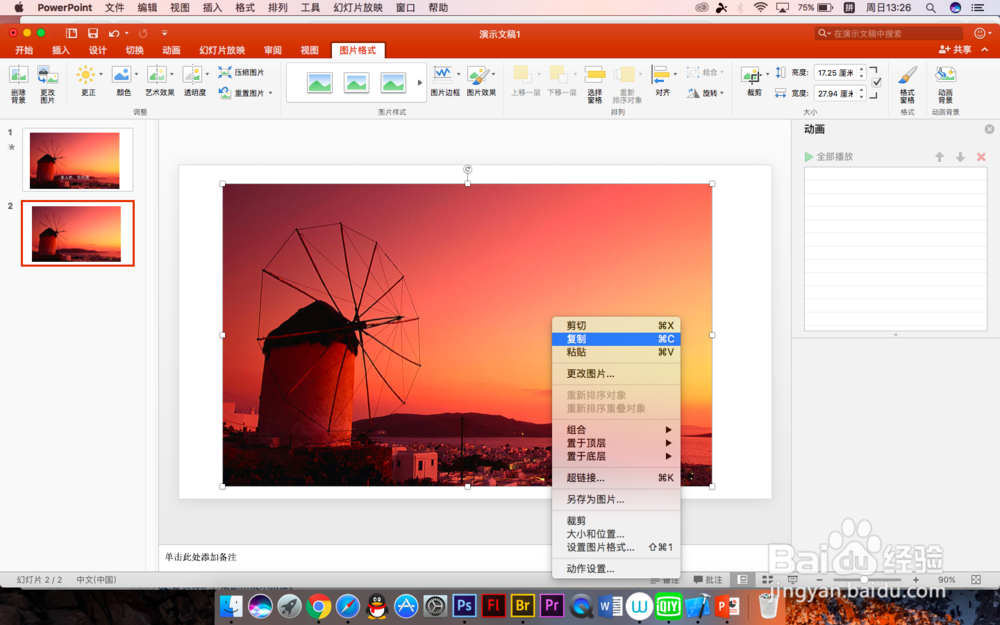This screenshot has height=625, width=1000.
Task: Expand the picture styles gallery arrow
Action: [420, 83]
